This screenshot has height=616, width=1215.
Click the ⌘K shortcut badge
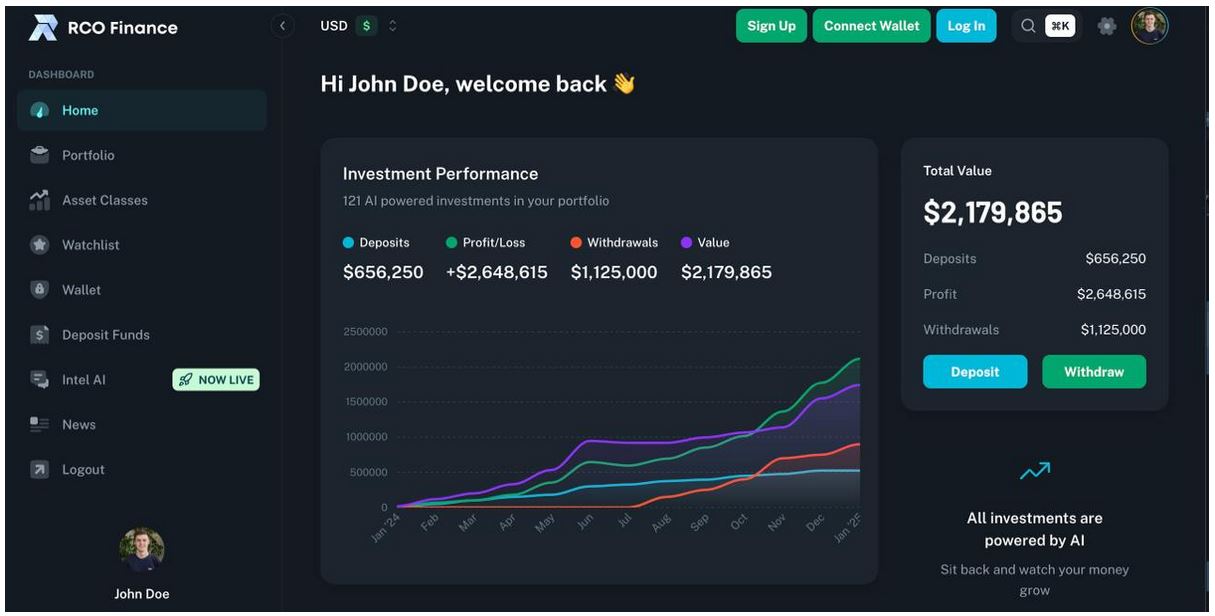pos(1060,26)
